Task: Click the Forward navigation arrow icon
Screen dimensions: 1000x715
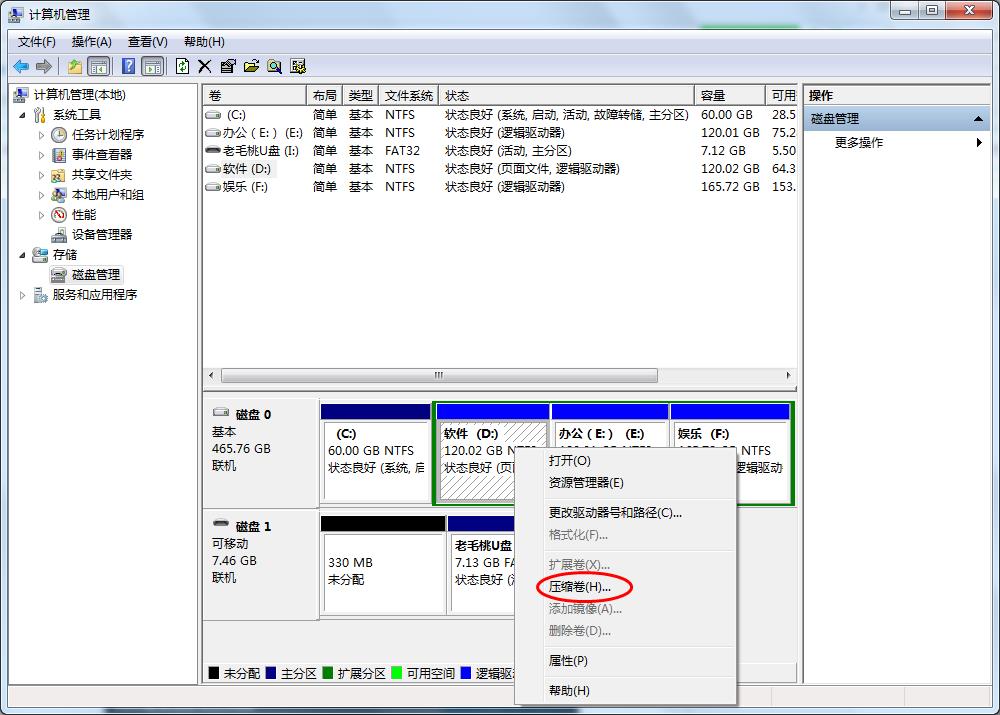Action: tap(41, 66)
